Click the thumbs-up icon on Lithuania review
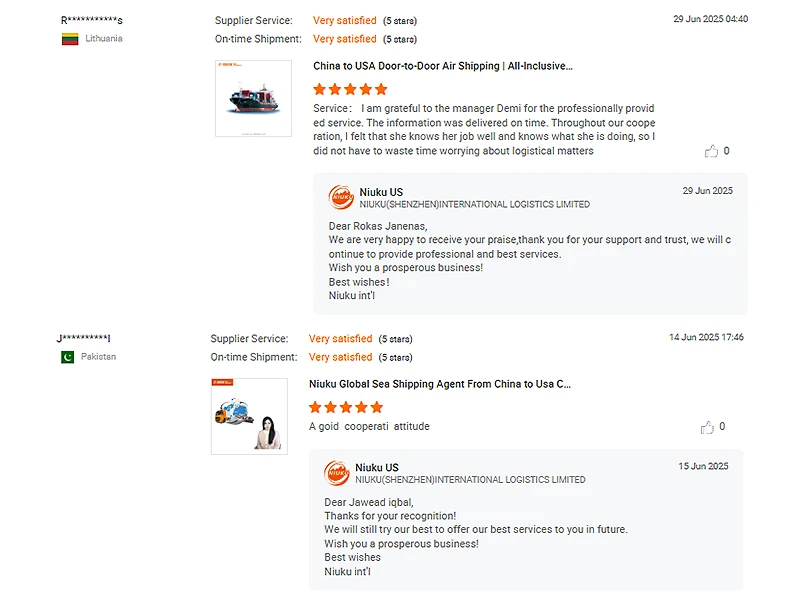 pyautogui.click(x=711, y=152)
